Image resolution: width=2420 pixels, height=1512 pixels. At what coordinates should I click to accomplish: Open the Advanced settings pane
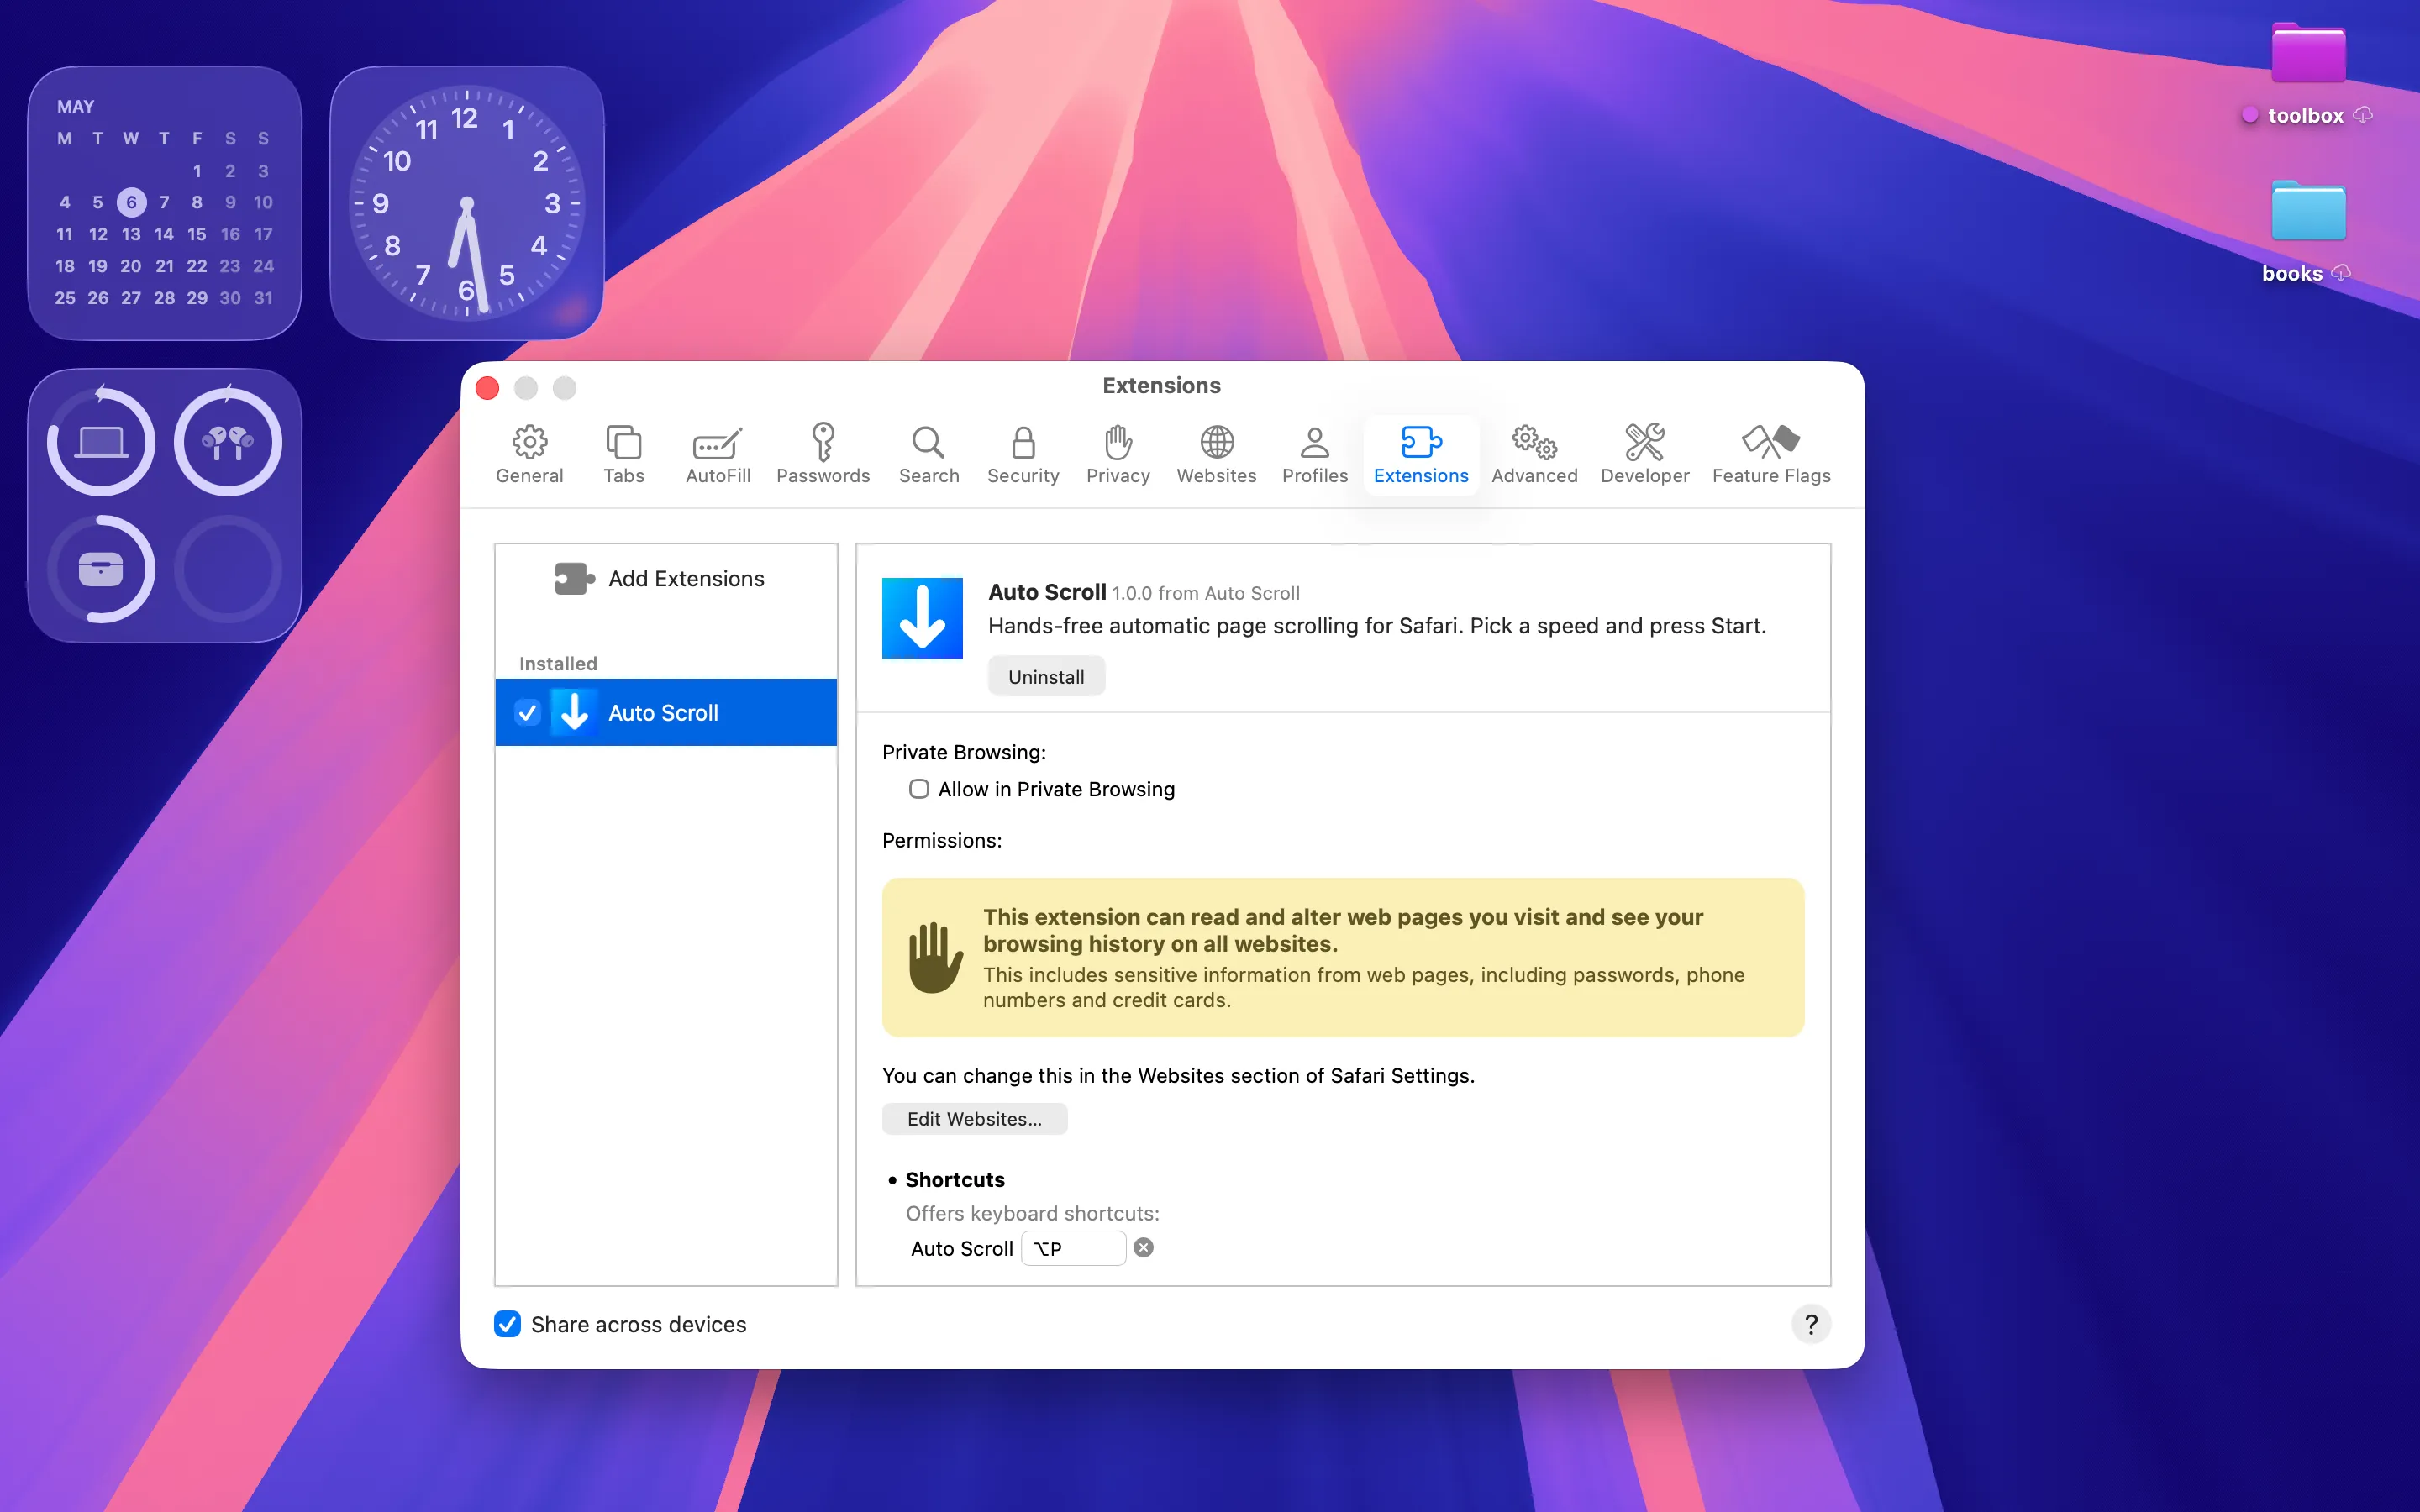point(1534,453)
